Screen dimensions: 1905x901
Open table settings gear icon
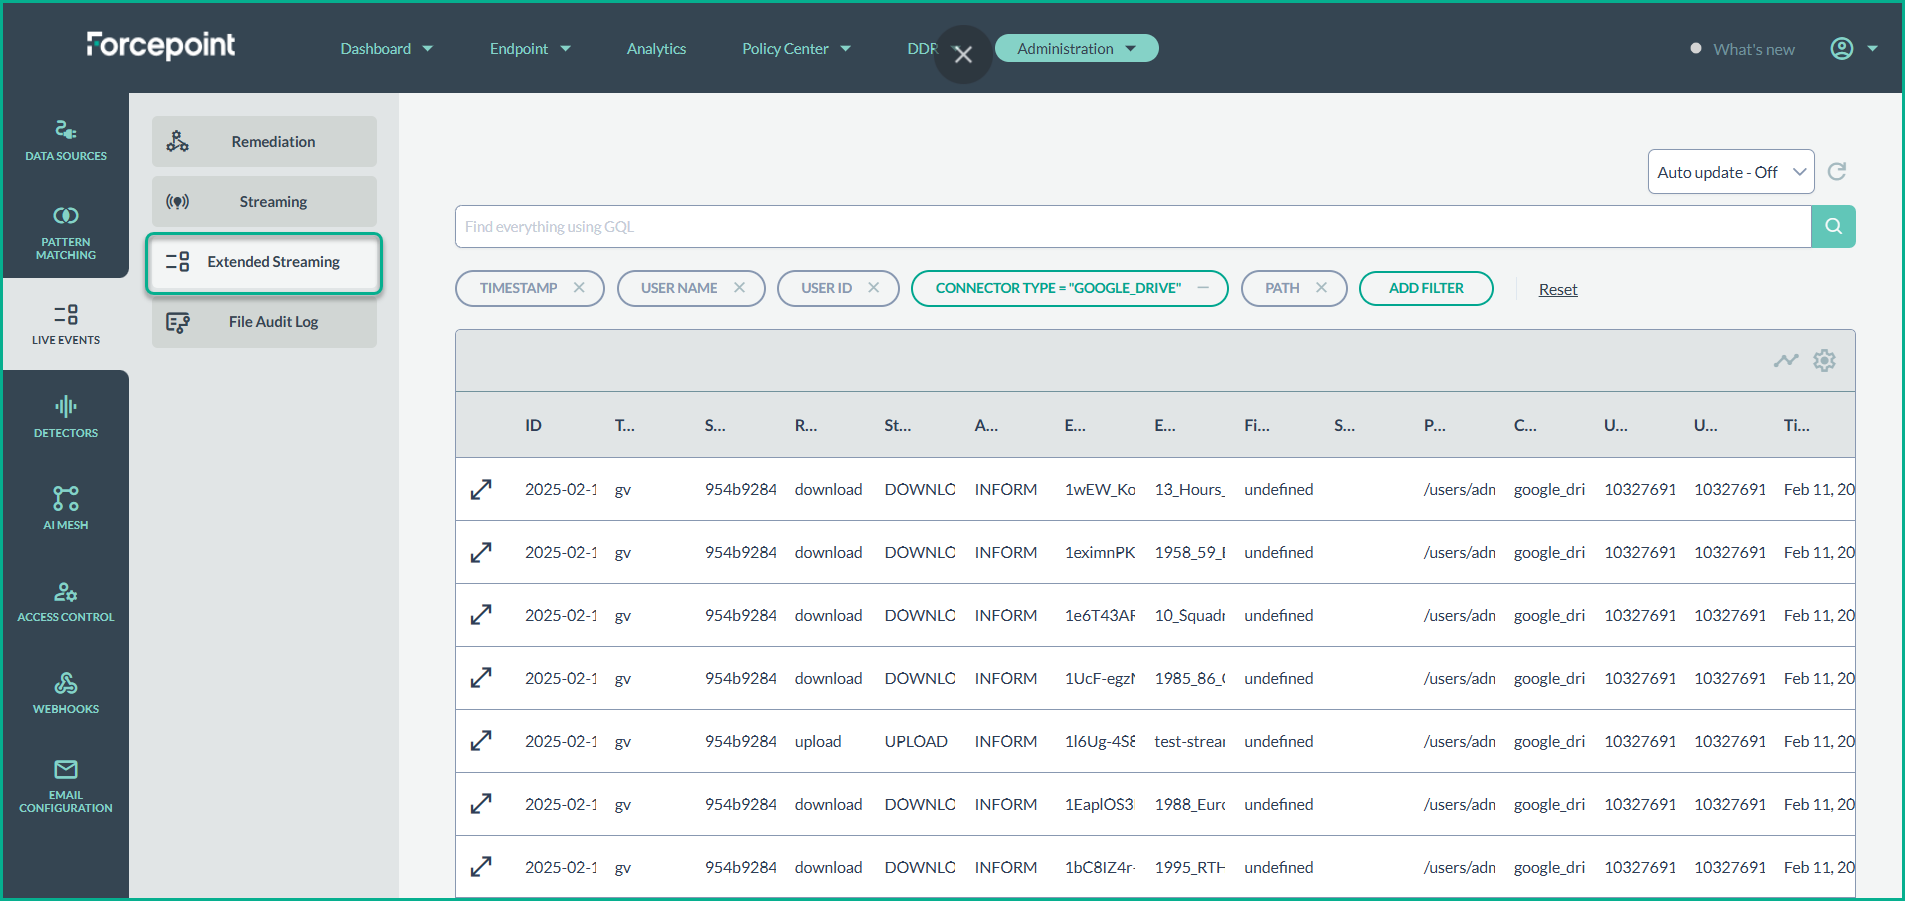pos(1824,361)
